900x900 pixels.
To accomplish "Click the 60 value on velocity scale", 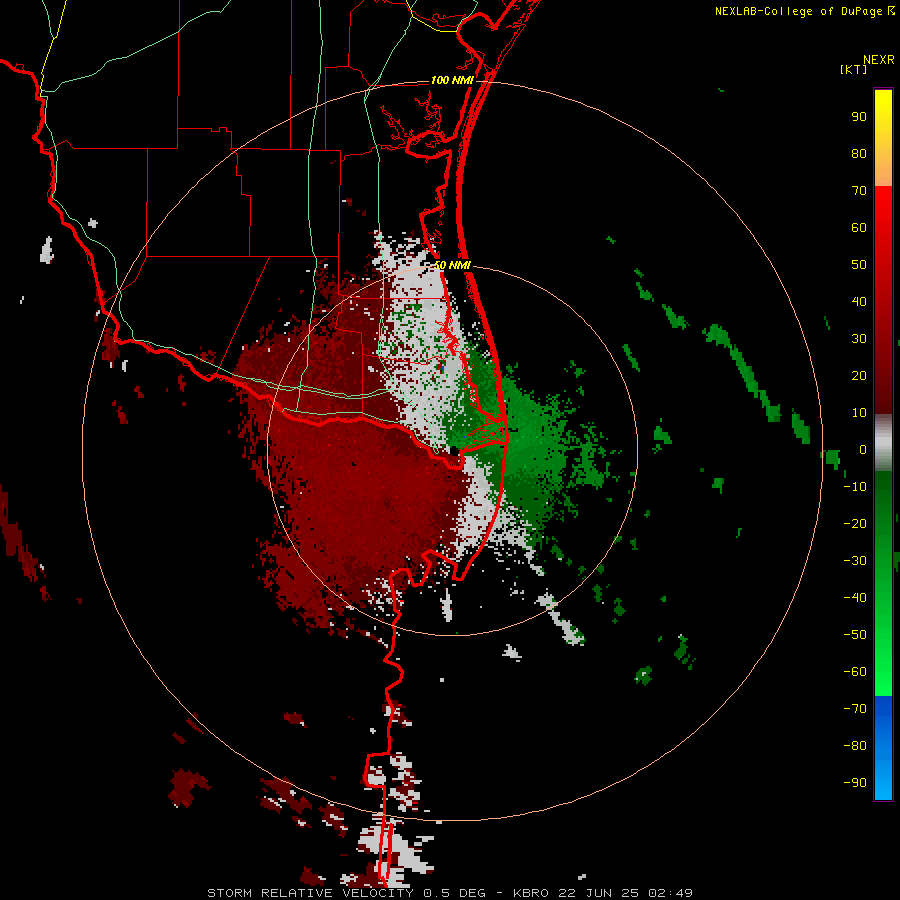I will 859,227.
